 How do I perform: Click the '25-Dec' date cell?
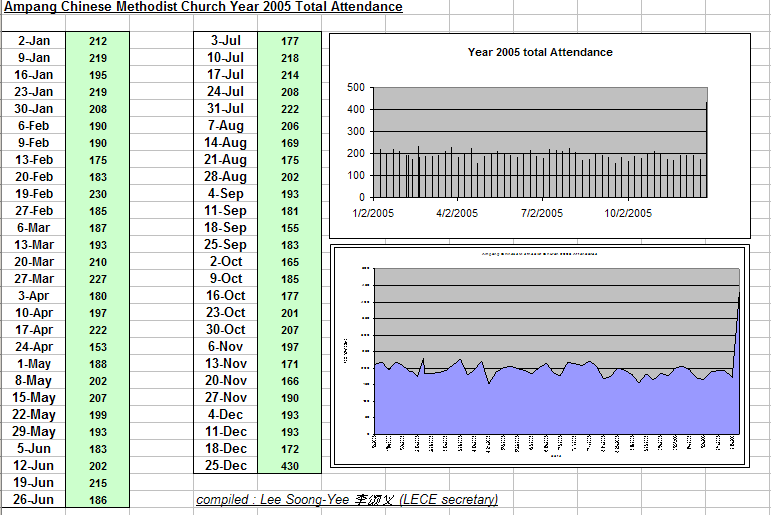coord(226,465)
